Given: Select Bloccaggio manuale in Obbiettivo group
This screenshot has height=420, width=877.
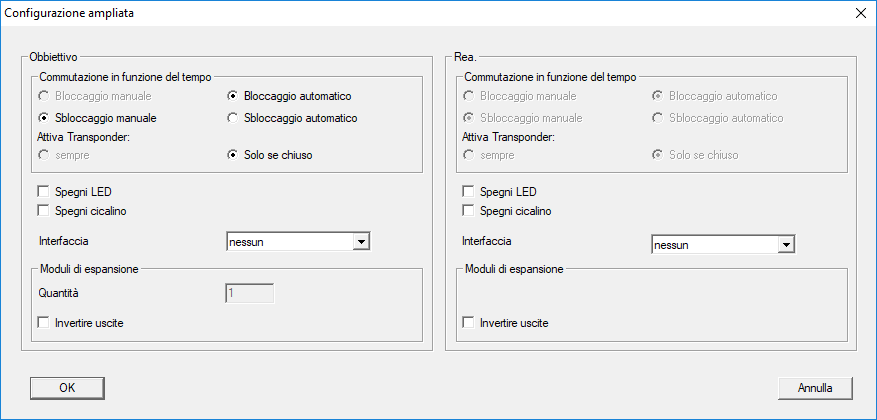Looking at the screenshot, I should click(43, 96).
